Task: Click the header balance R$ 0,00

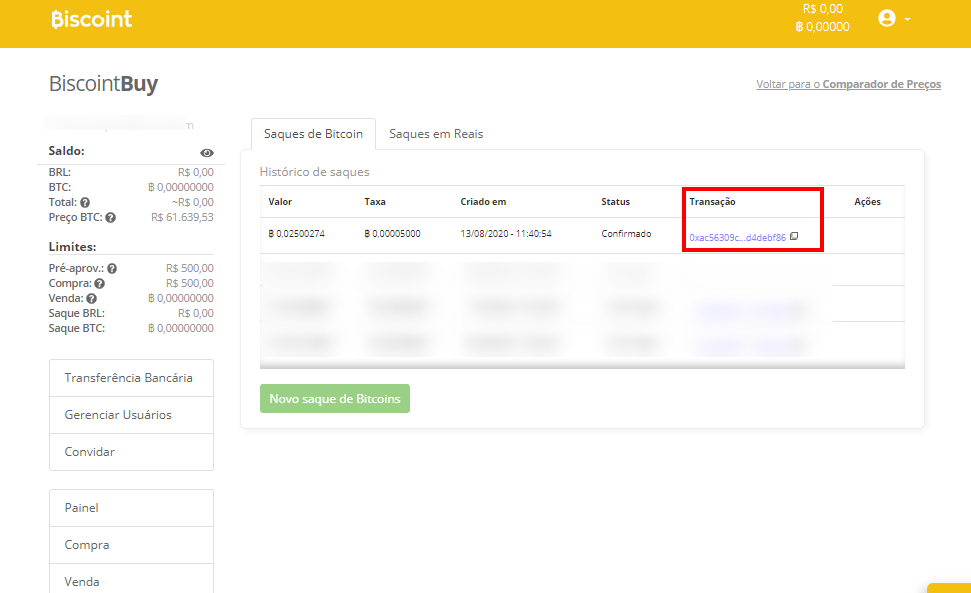Action: [822, 9]
